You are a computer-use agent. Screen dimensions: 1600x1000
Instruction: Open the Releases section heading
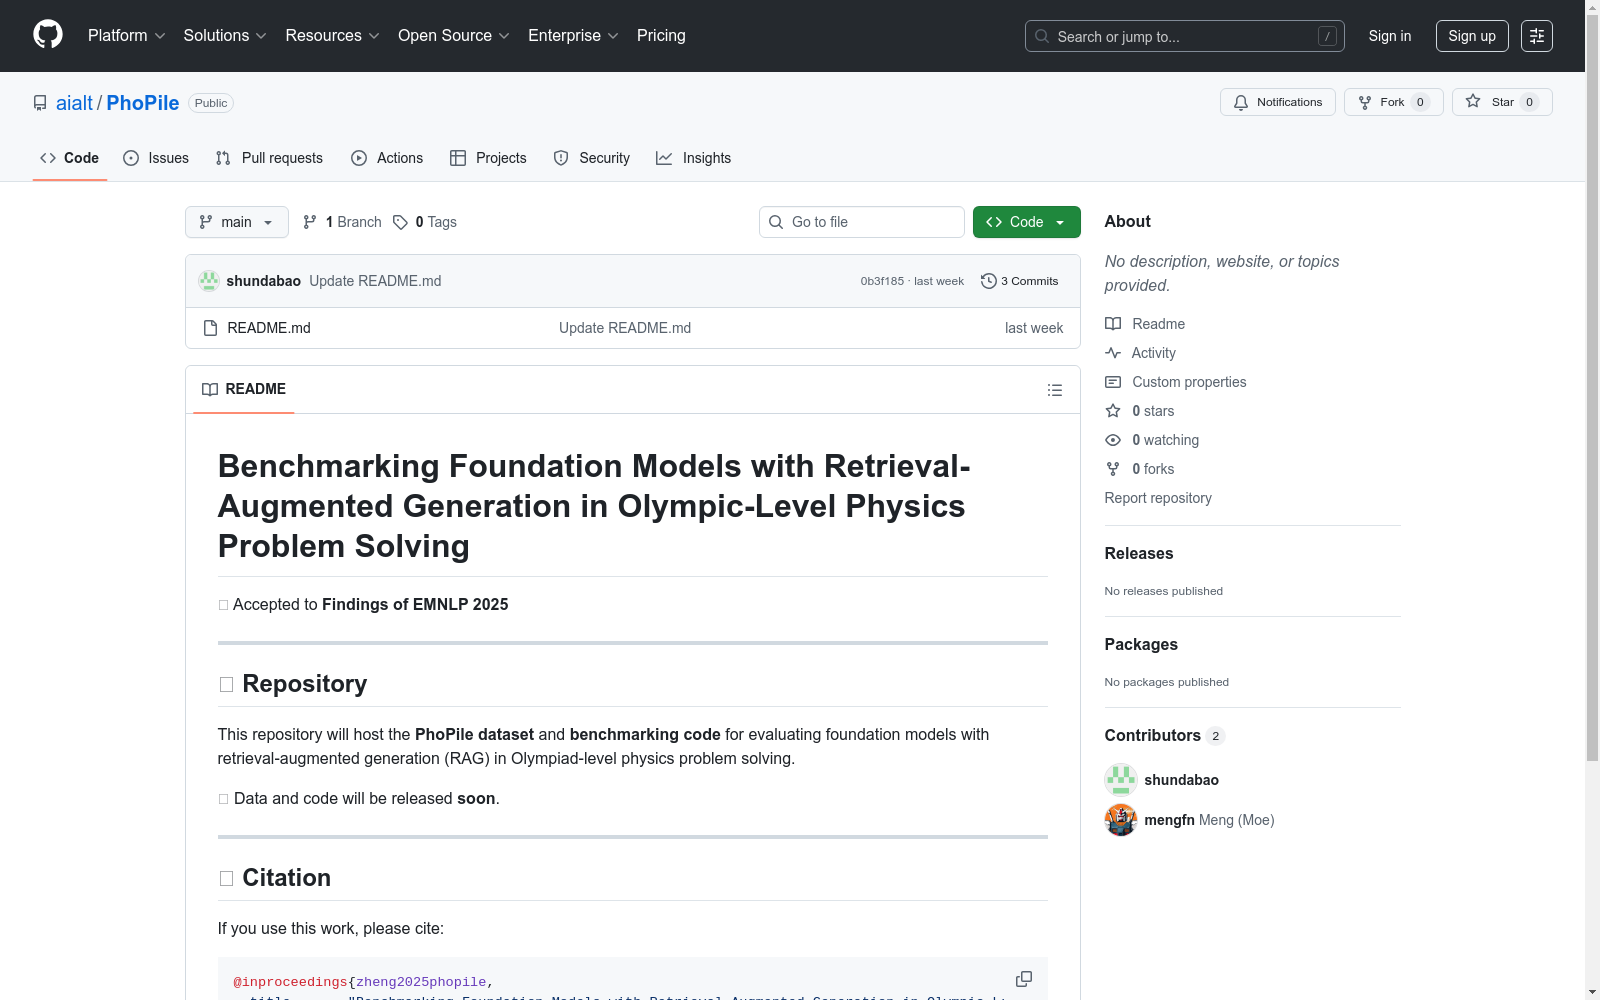(x=1139, y=553)
